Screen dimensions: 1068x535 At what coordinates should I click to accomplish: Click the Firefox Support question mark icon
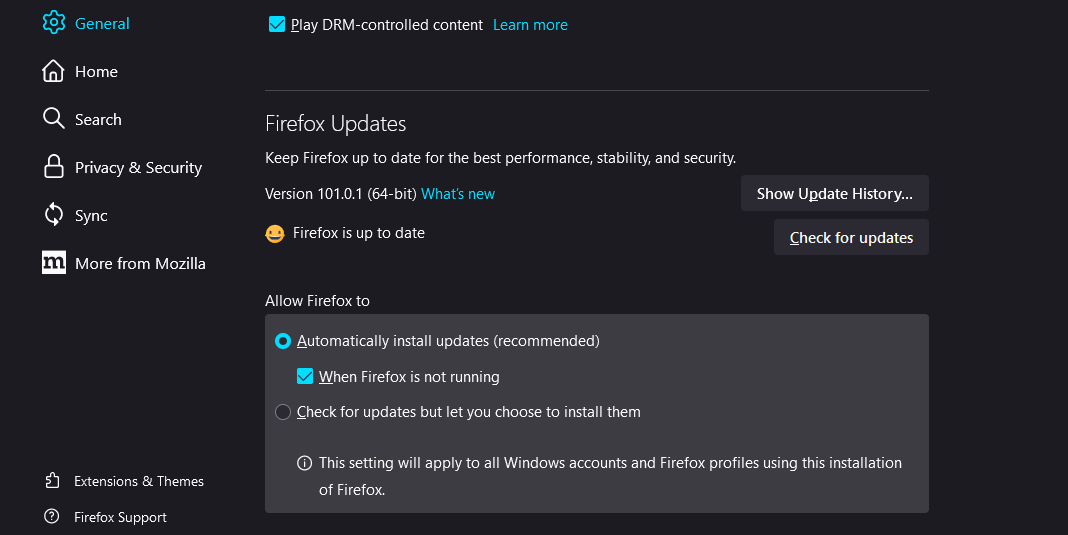(x=52, y=516)
